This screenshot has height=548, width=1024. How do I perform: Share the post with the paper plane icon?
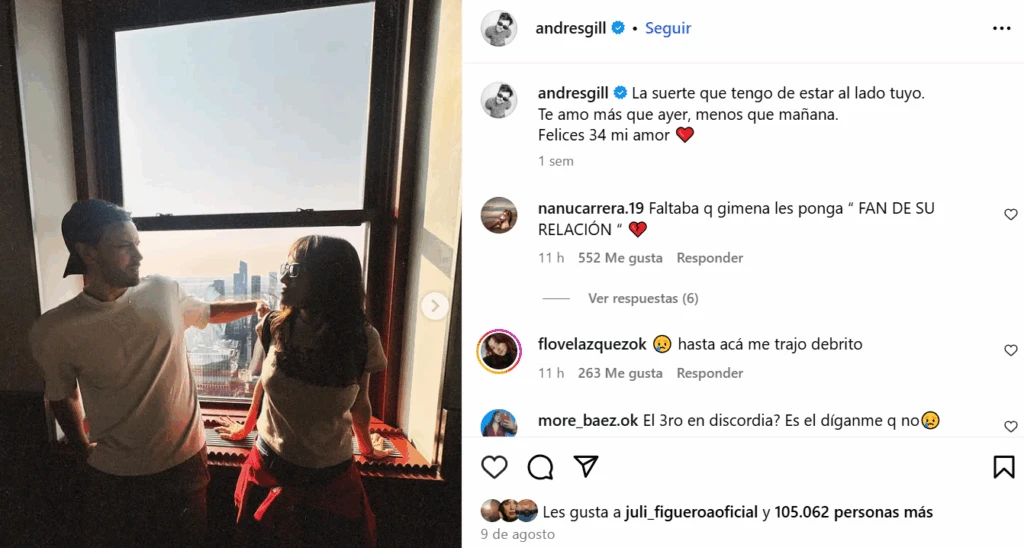pos(586,466)
